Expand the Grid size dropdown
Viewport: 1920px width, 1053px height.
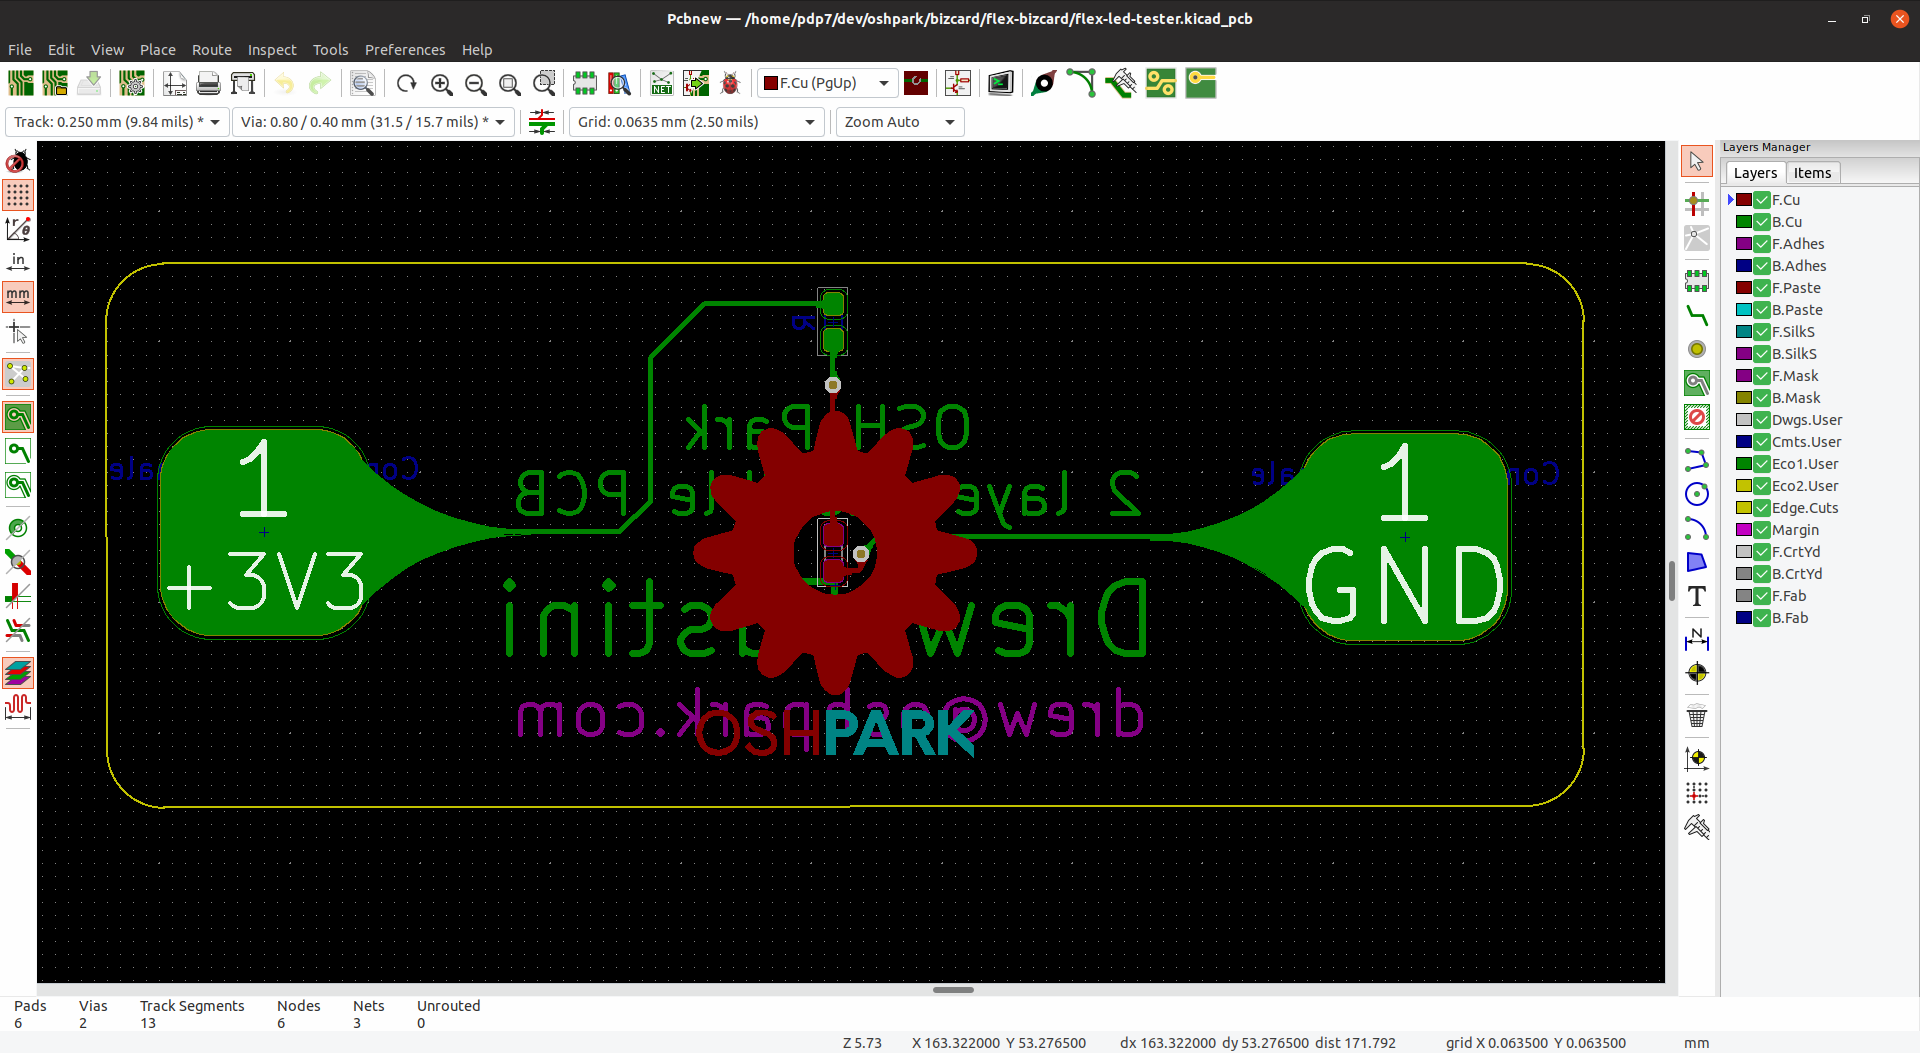(696, 122)
